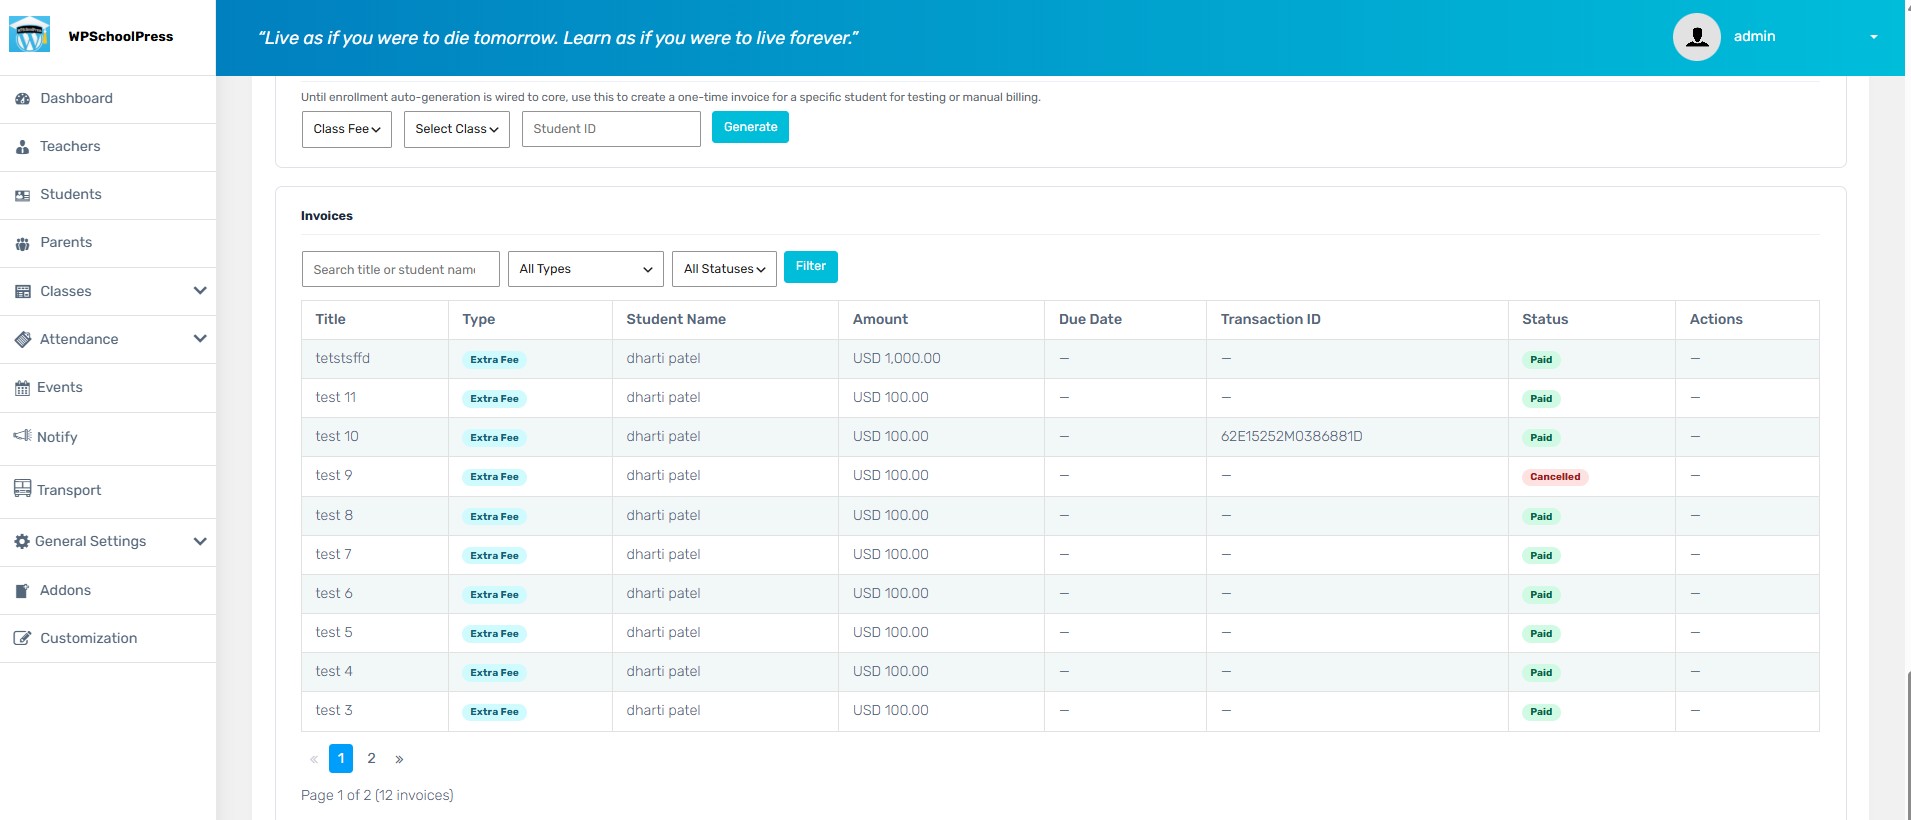Click the WPSchoolPress logo
This screenshot has width=1911, height=820.
tap(29, 35)
